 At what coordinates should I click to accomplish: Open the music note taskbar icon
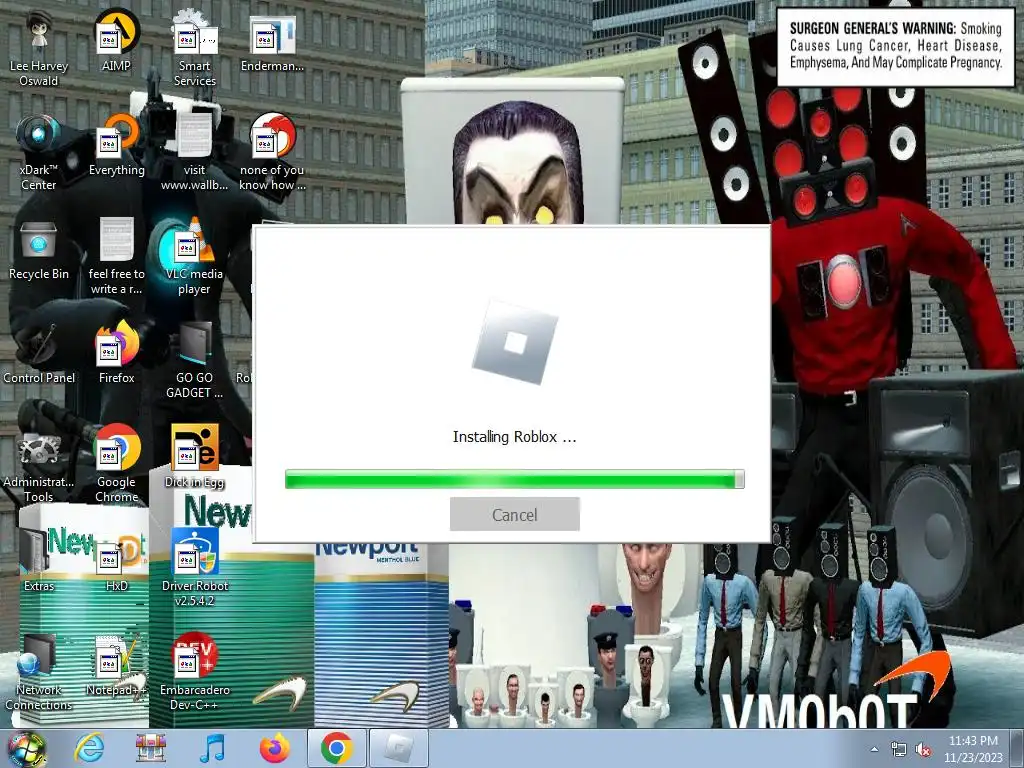pyautogui.click(x=213, y=748)
